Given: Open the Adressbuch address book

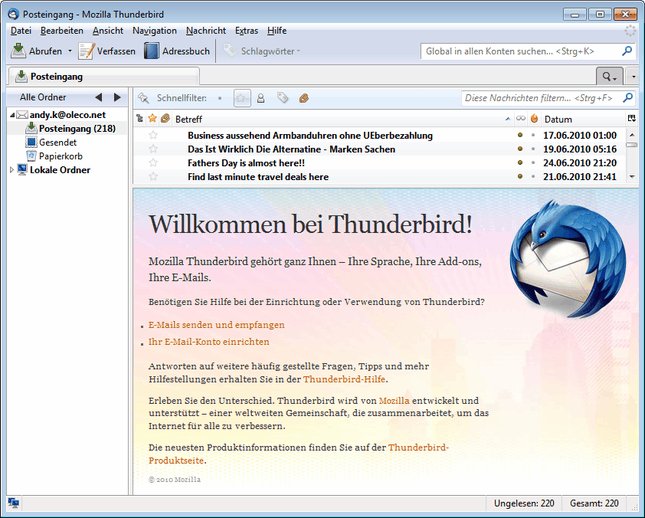Looking at the screenshot, I should tap(177, 51).
